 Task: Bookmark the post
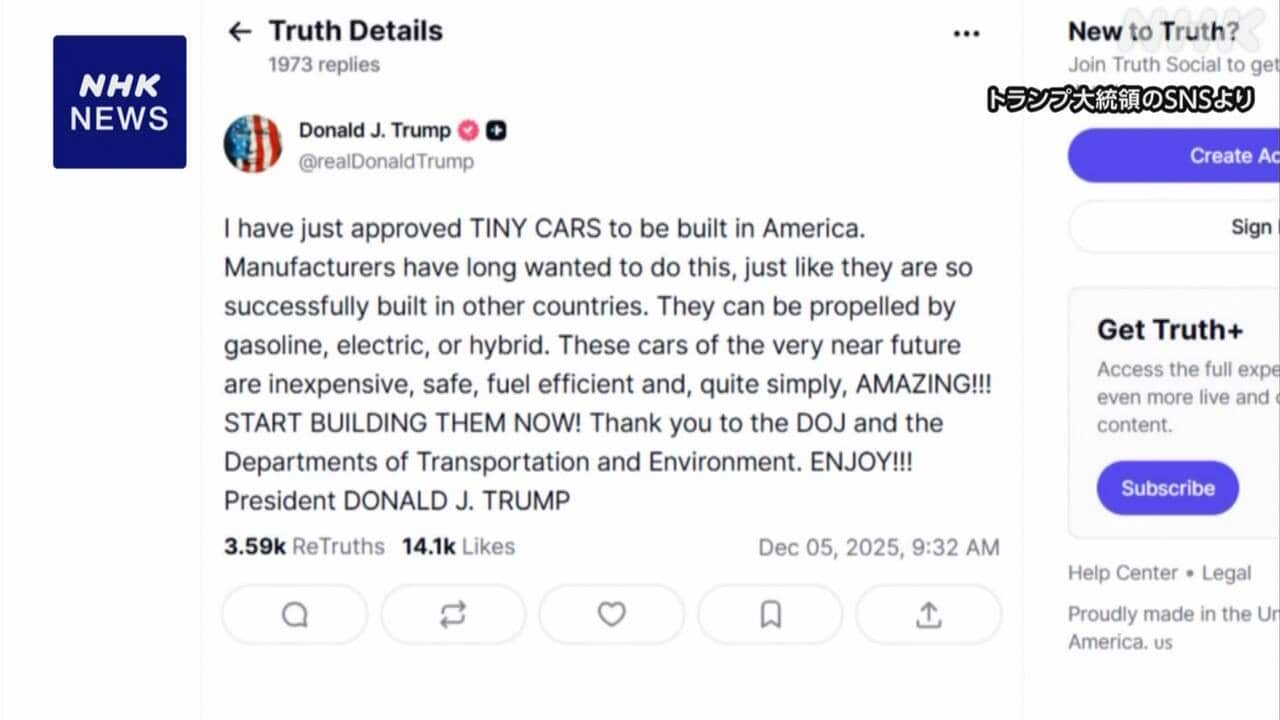point(770,614)
